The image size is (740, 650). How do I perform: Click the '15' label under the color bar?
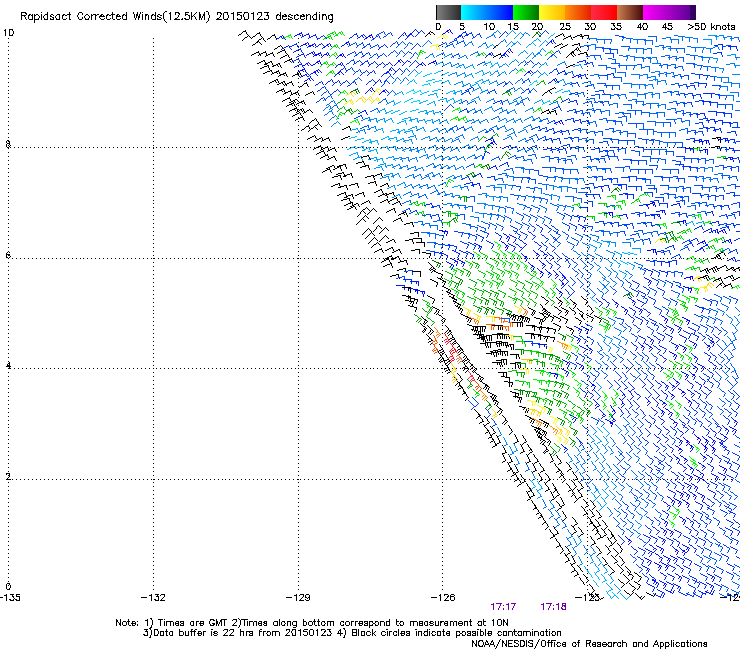513,27
